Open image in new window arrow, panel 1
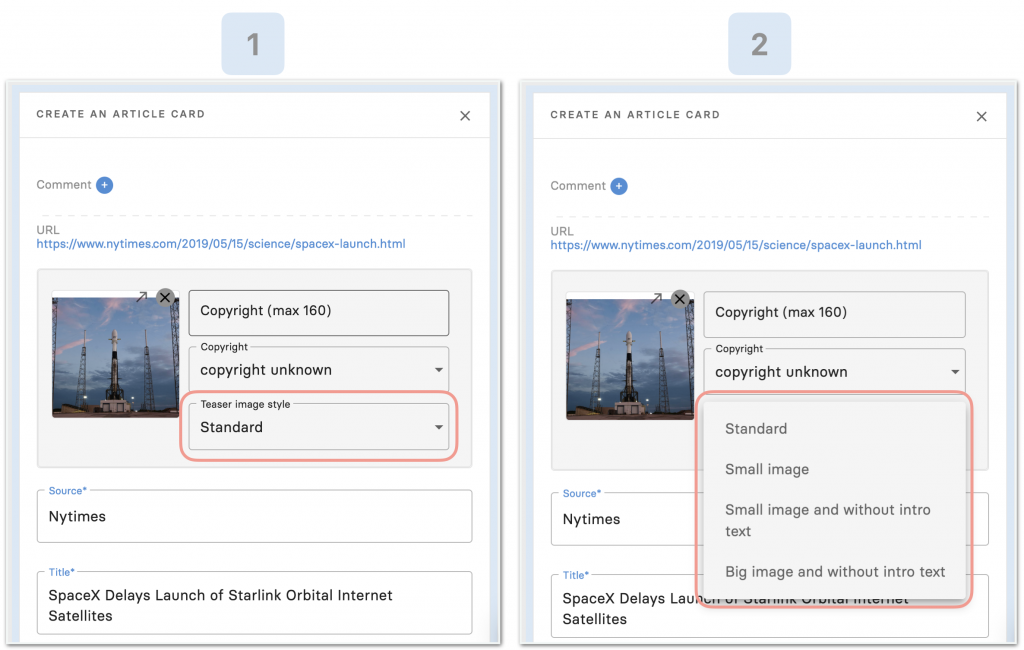 [x=141, y=297]
